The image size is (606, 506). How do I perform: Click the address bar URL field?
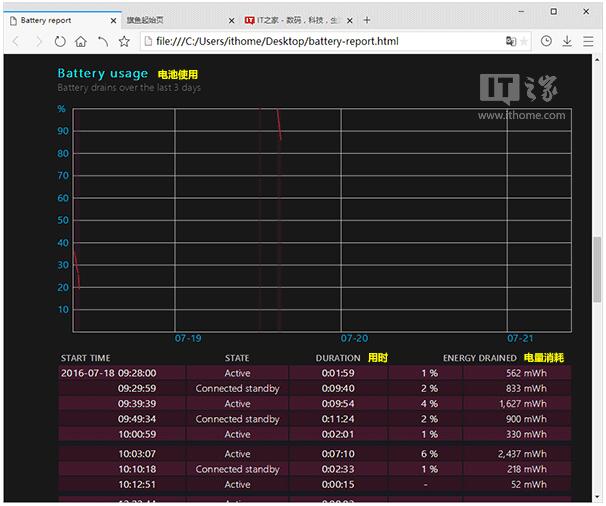pyautogui.click(x=325, y=41)
